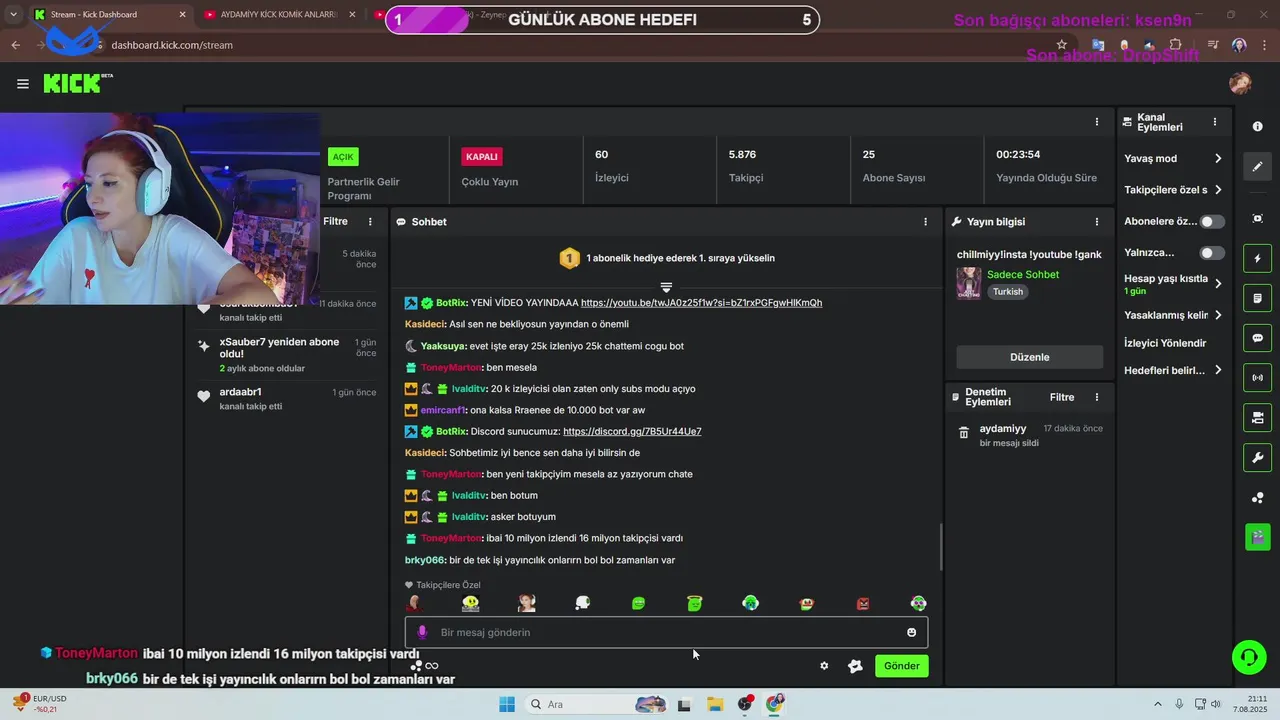
Task: Click the Bir mesaj gönderin input field
Action: [666, 632]
